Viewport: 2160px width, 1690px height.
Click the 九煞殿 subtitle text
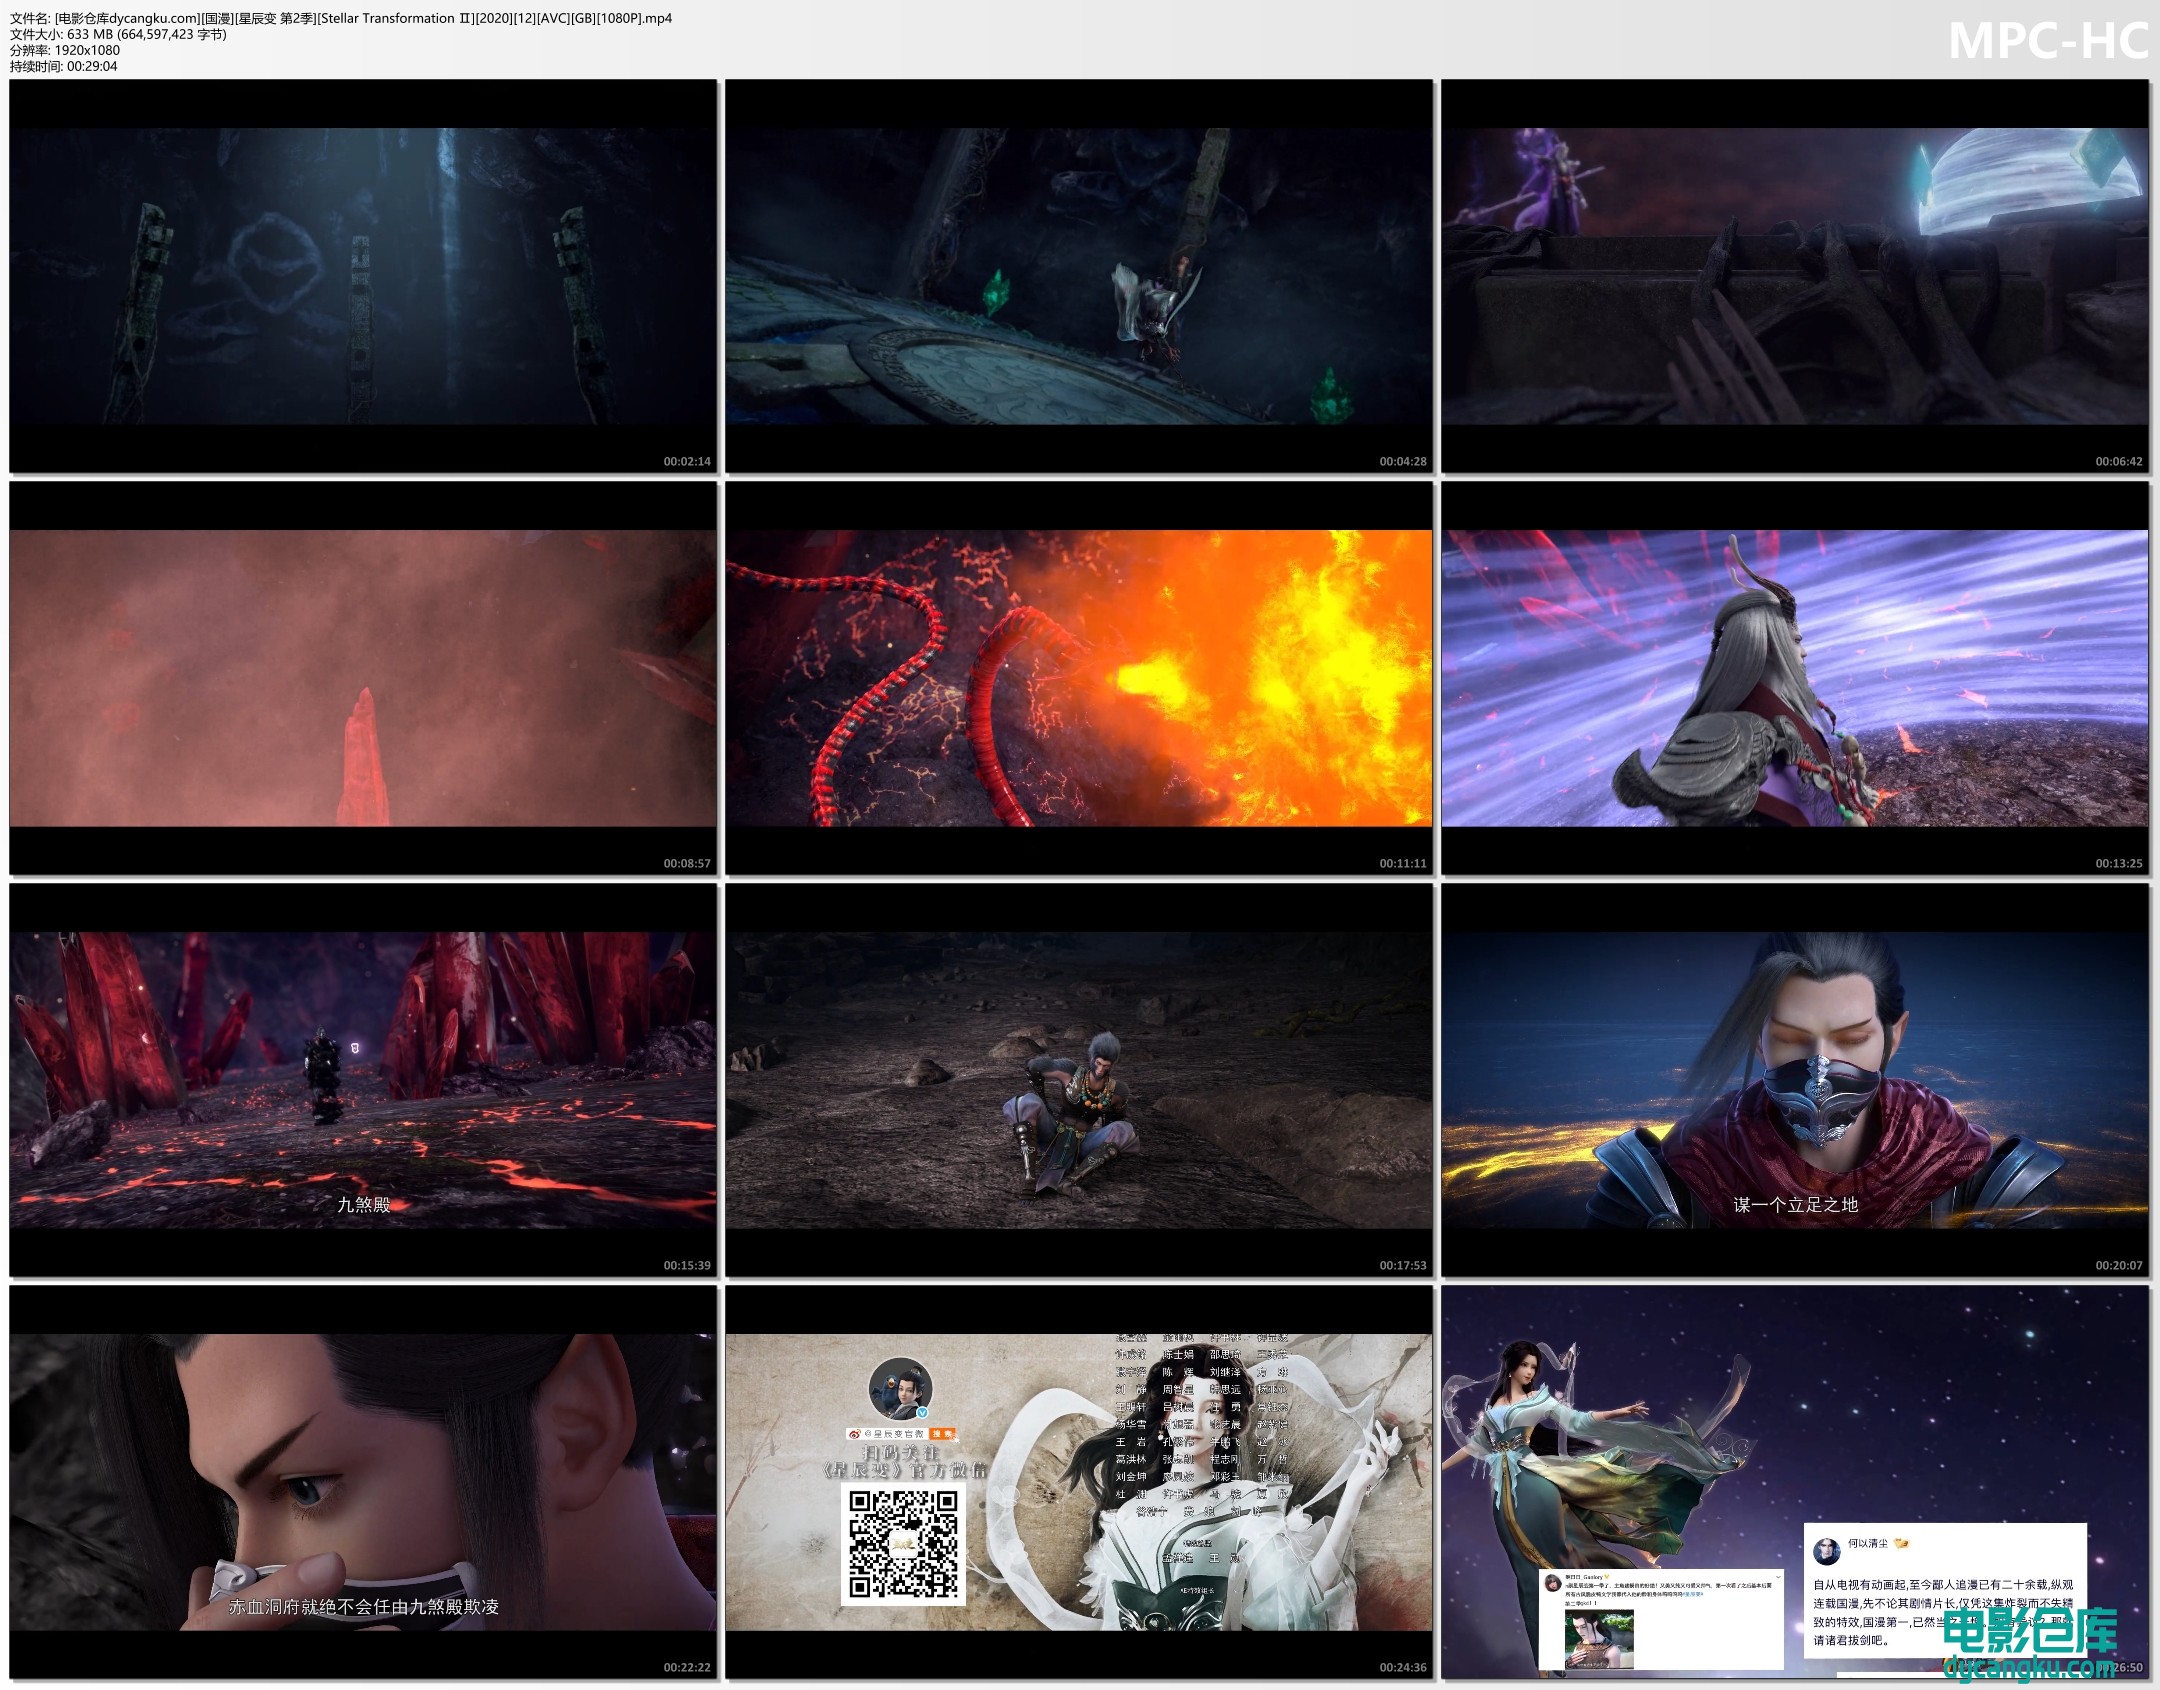click(x=363, y=1205)
